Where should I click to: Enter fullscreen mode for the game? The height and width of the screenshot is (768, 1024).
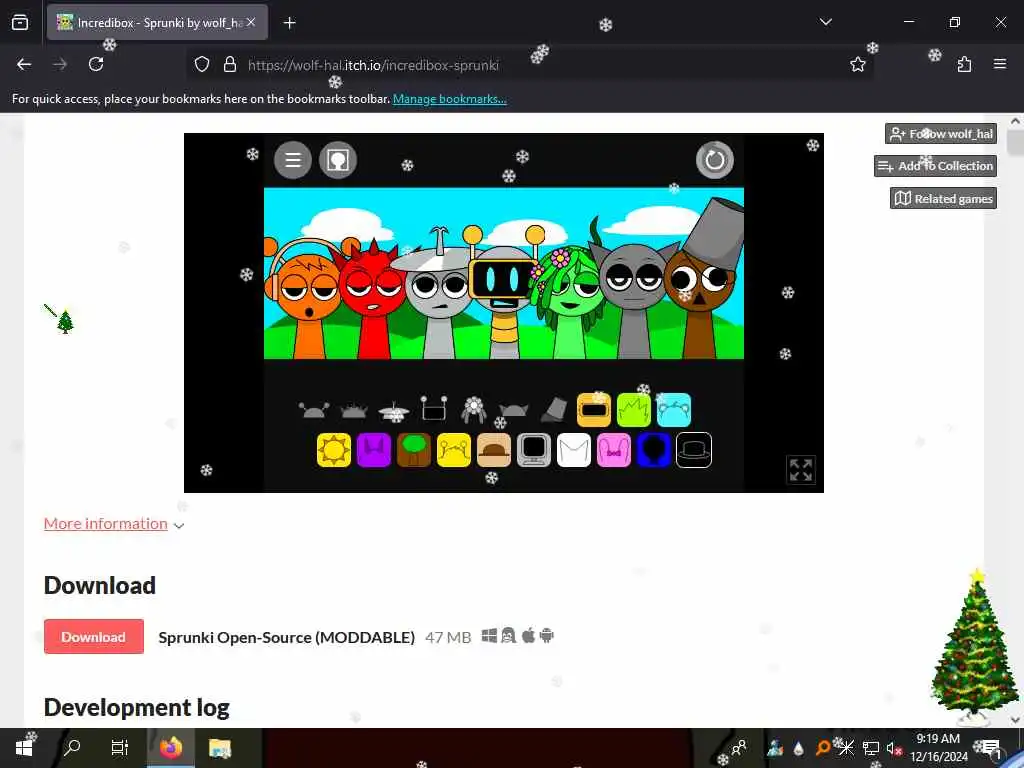click(801, 470)
